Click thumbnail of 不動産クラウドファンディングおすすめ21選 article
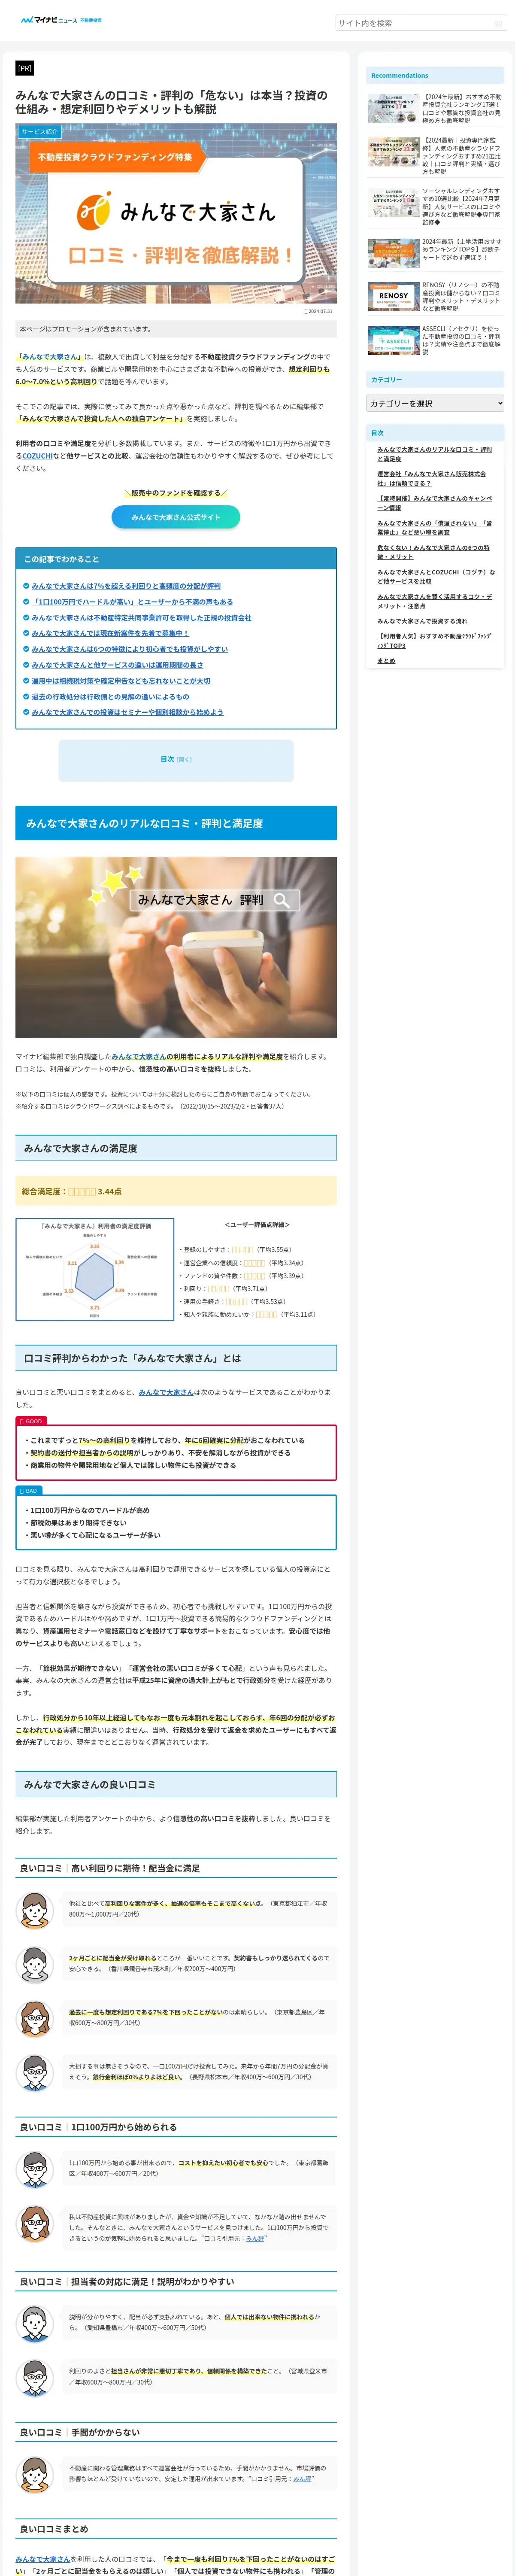515x2576 pixels. (x=393, y=152)
